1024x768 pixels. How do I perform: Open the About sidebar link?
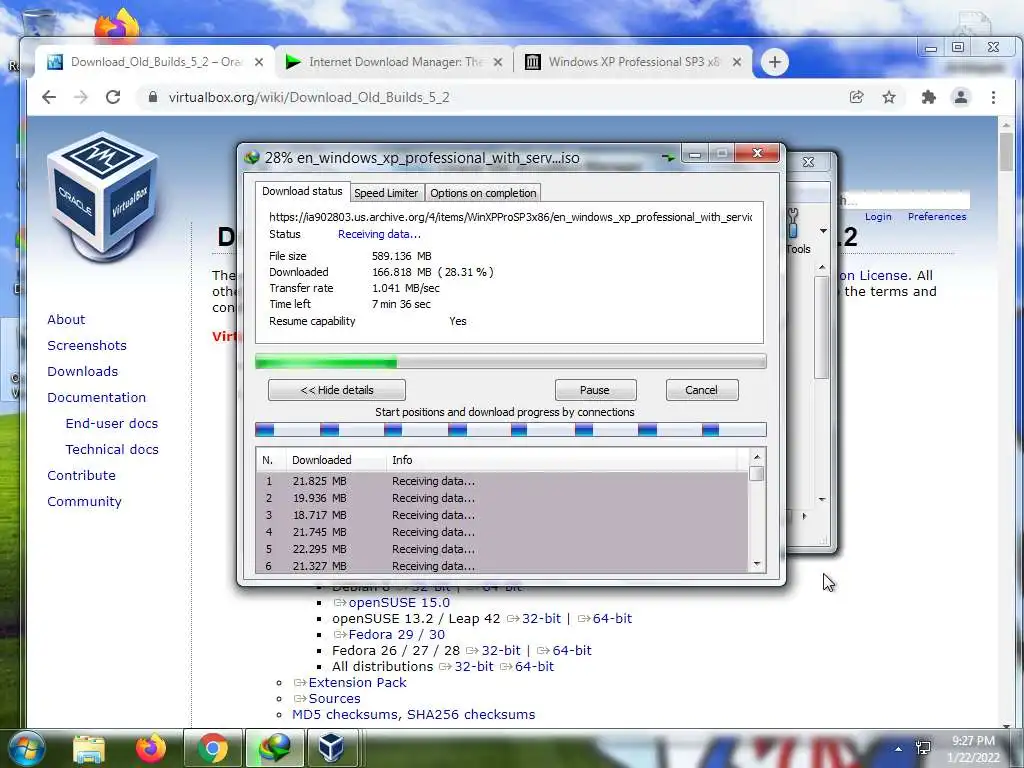tap(66, 319)
